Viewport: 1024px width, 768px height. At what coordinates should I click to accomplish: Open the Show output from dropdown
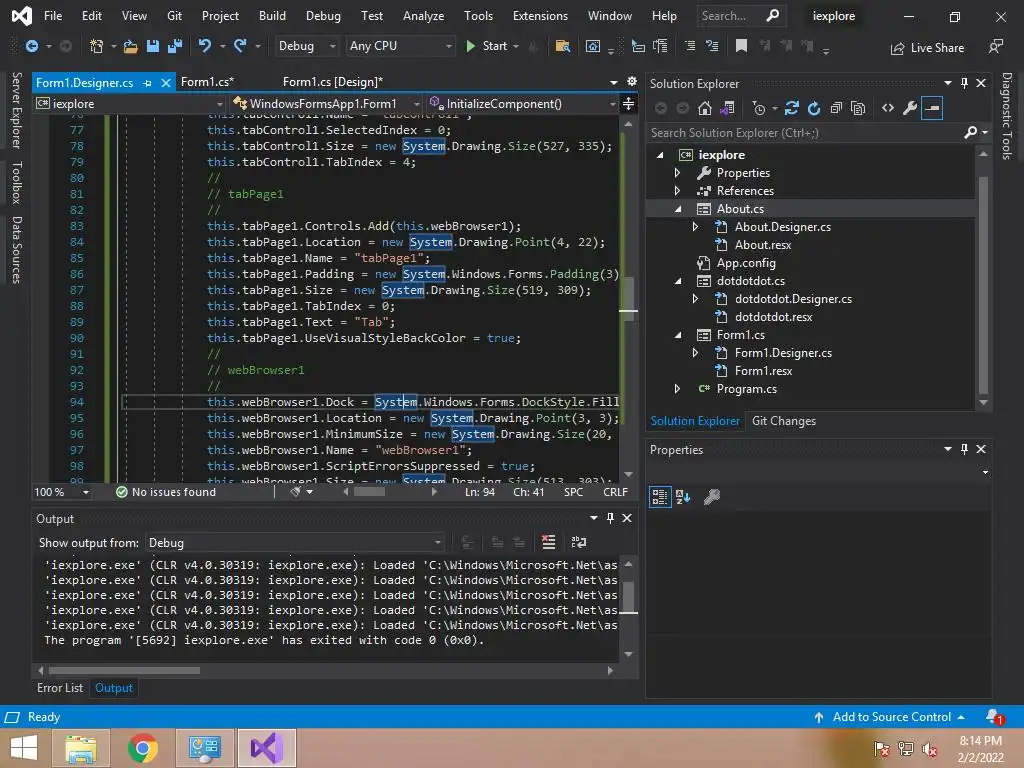295,543
